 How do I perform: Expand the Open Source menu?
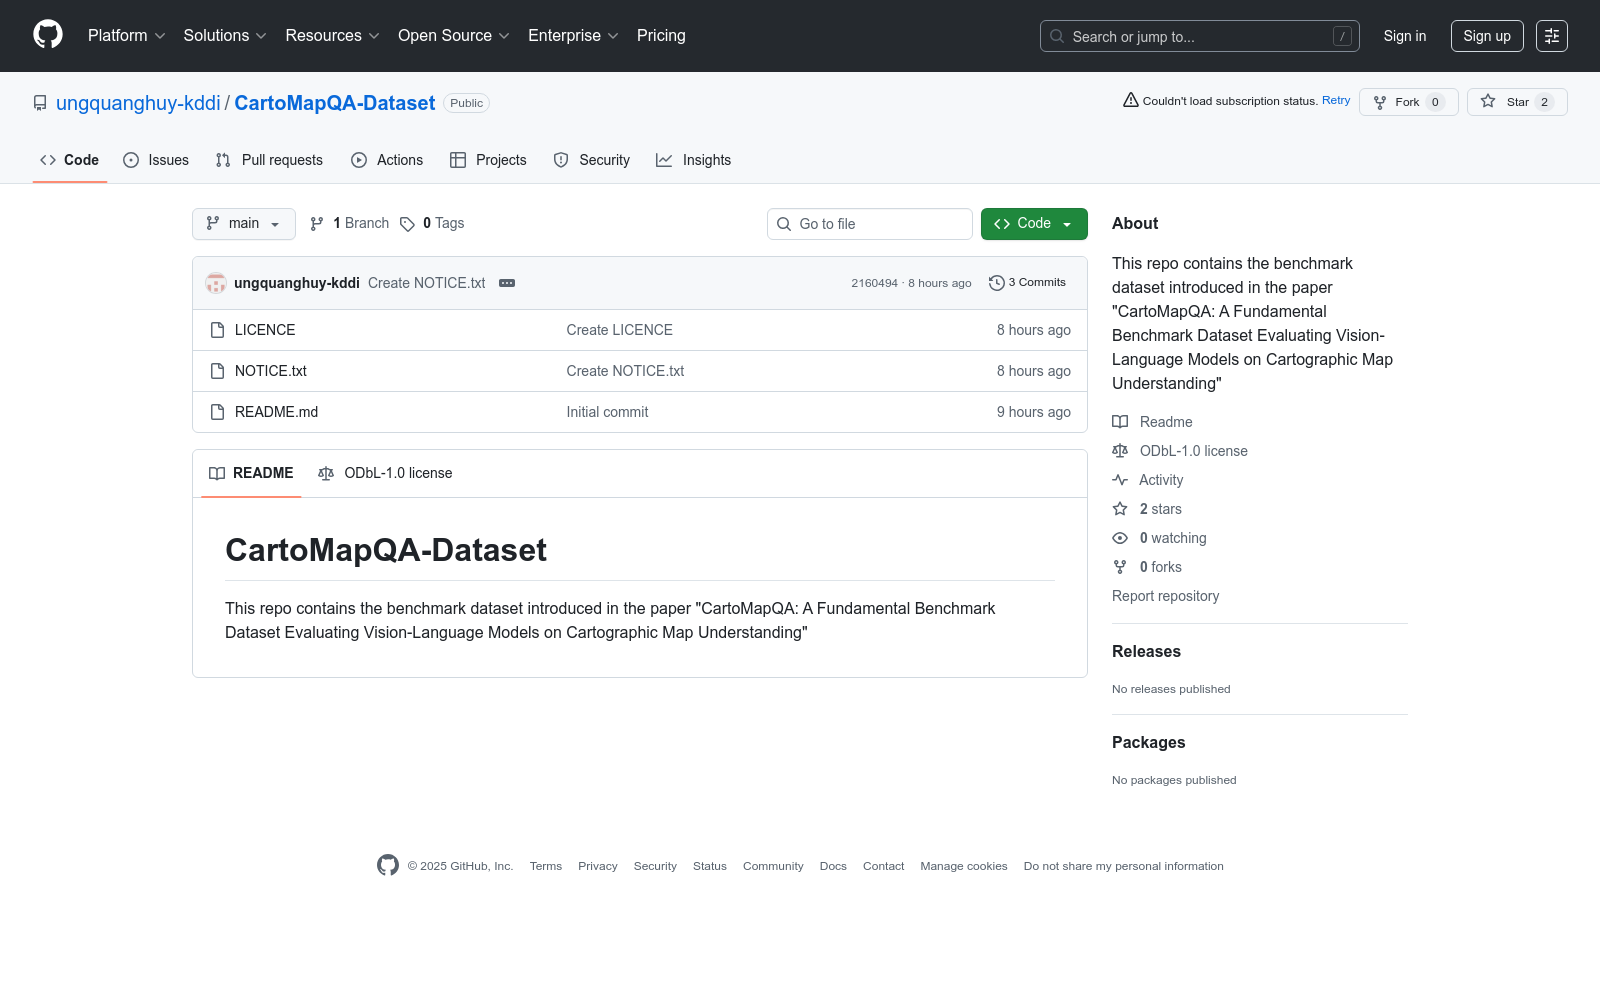click(454, 35)
